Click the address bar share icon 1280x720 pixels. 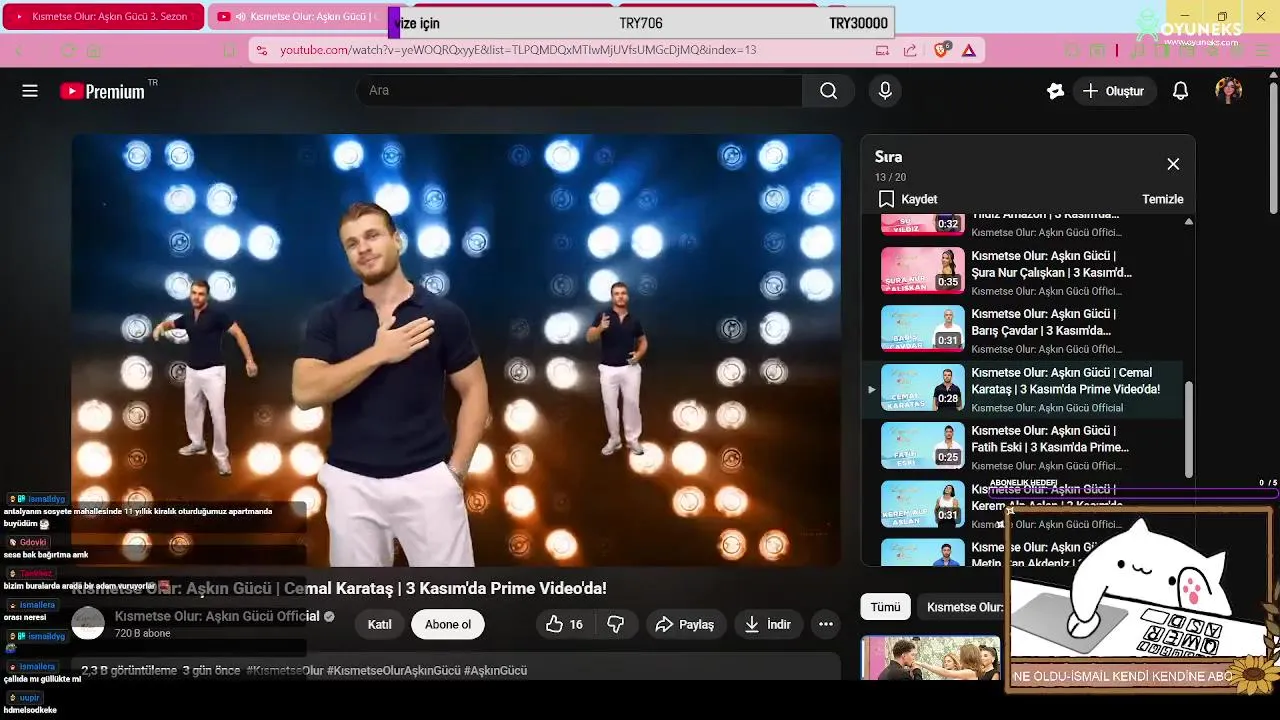click(909, 50)
